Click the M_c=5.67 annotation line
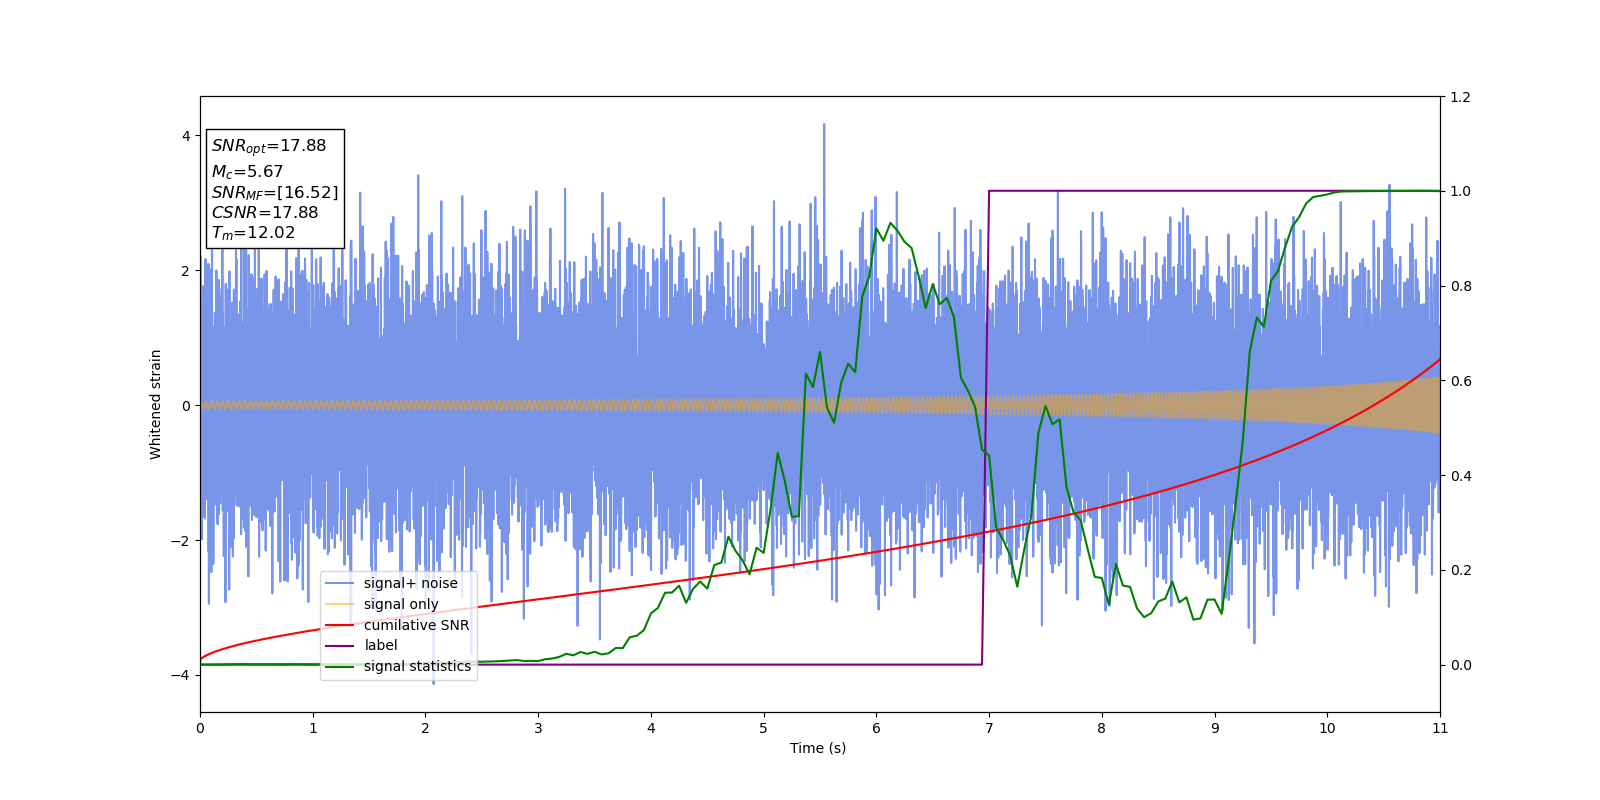1600x800 pixels. pyautogui.click(x=247, y=172)
